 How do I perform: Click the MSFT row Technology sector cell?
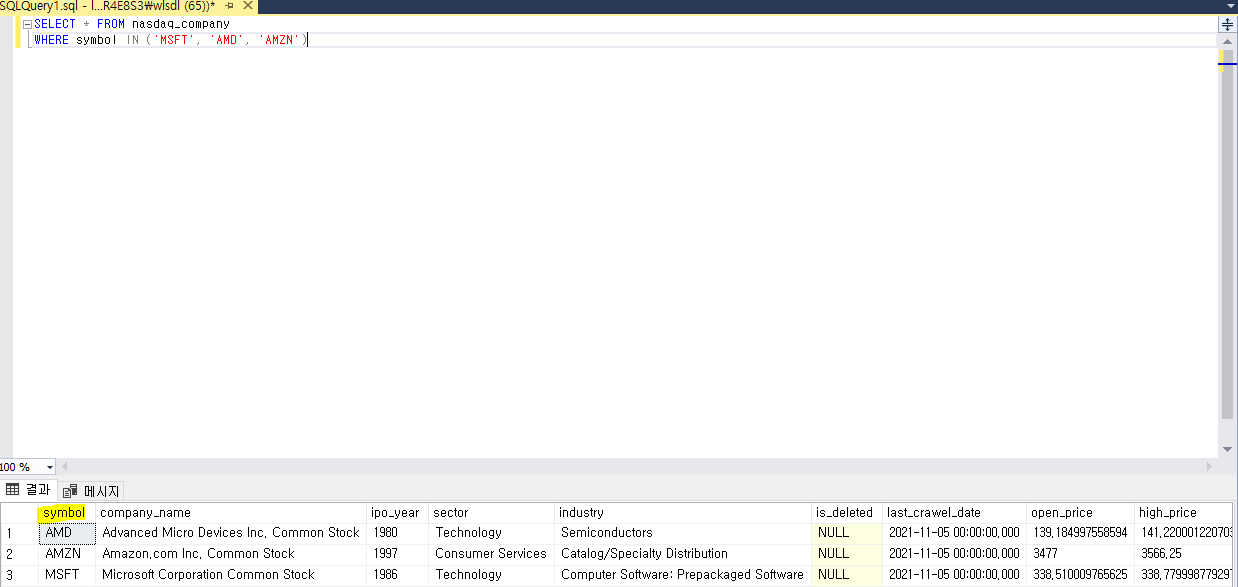pyautogui.click(x=491, y=575)
